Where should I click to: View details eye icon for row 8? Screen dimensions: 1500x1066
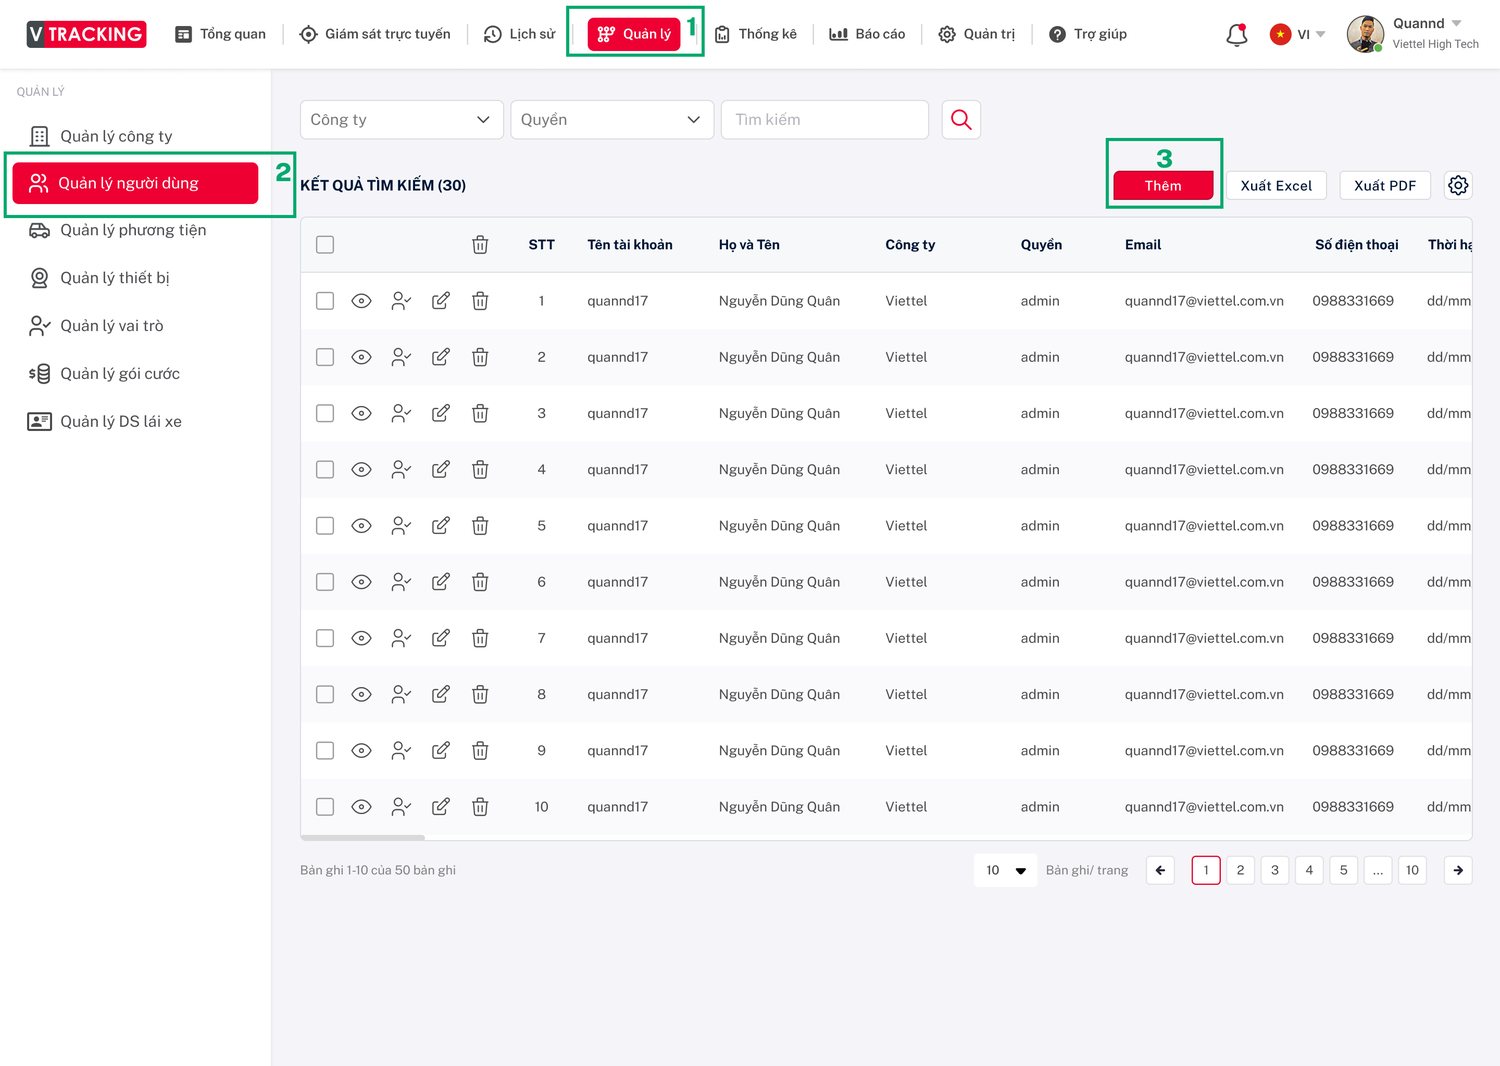[362, 694]
